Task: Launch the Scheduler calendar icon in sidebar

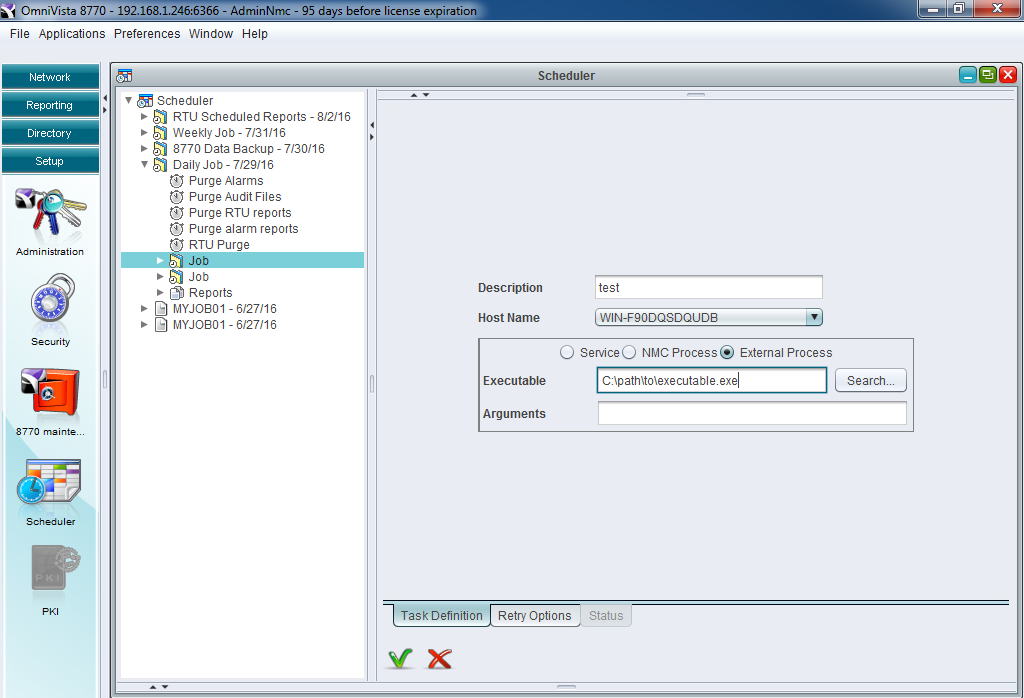Action: (x=50, y=483)
